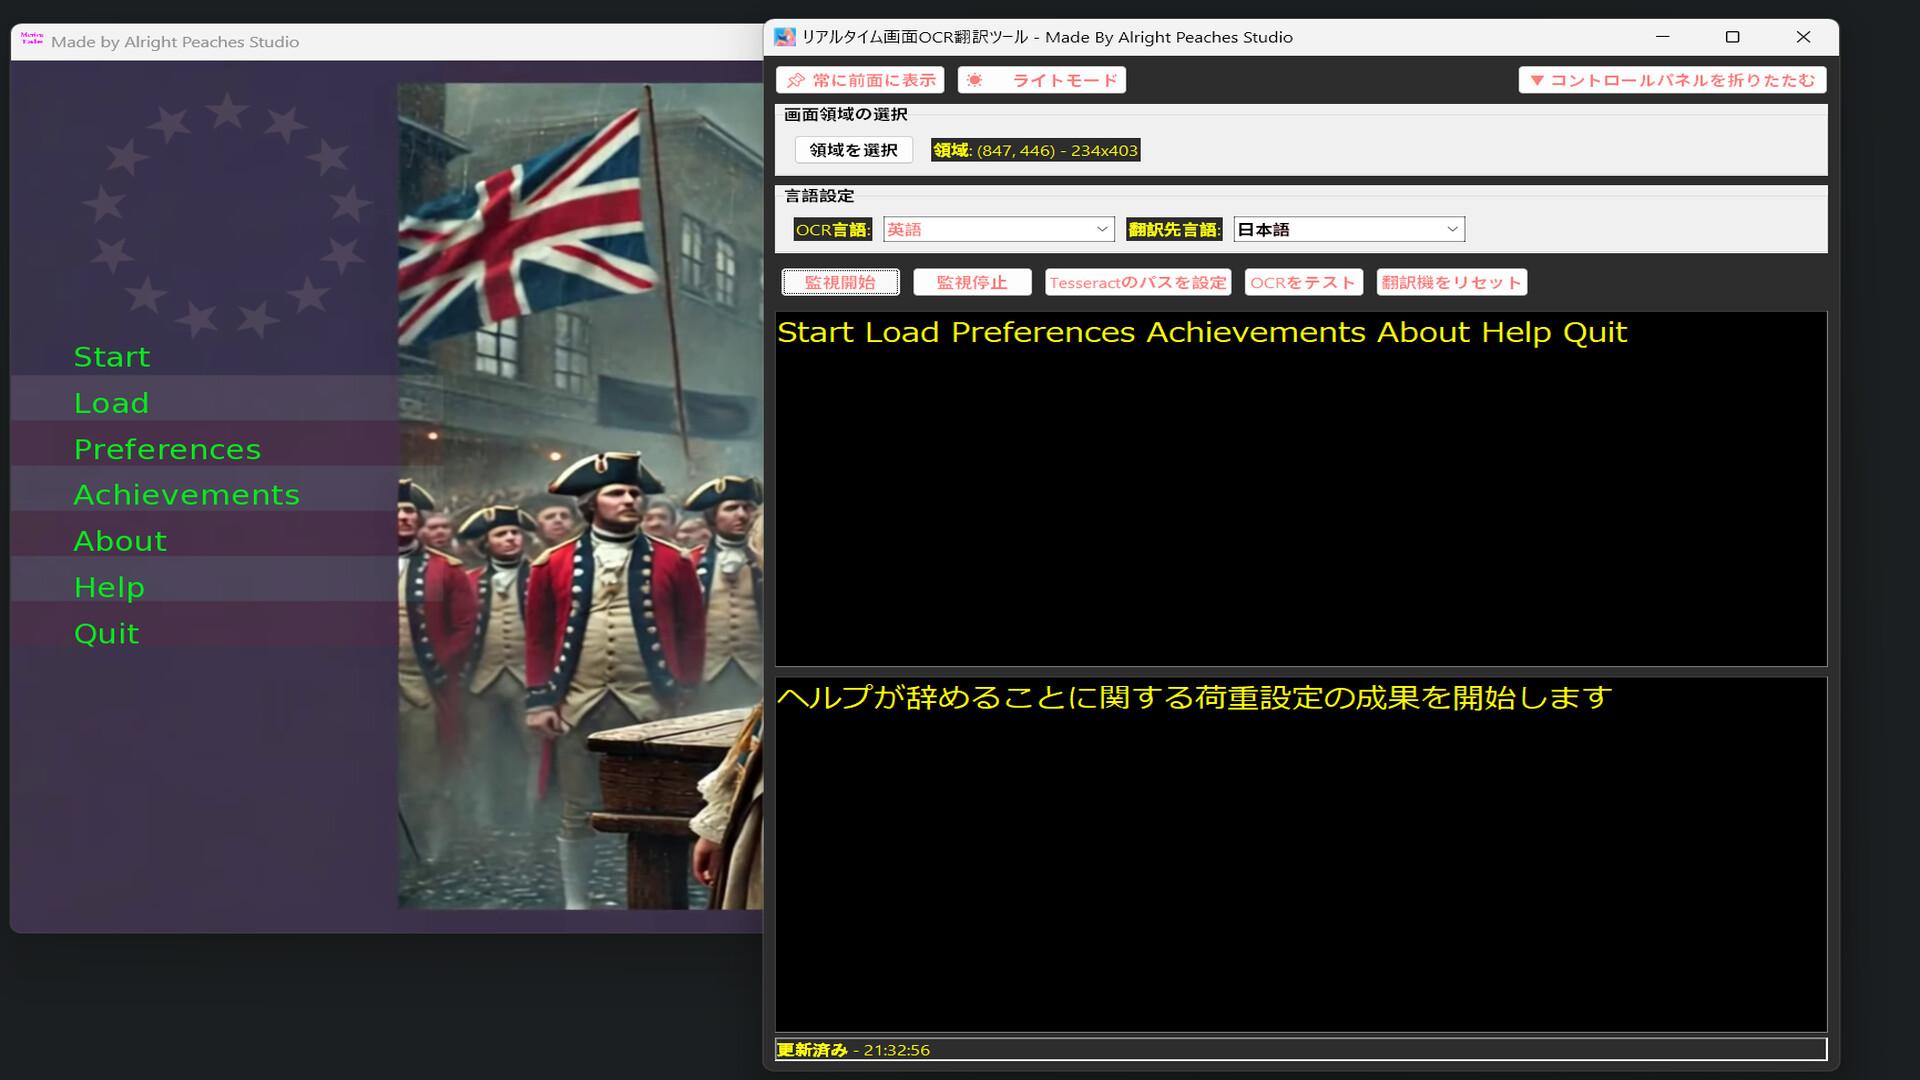Collapse the control panel
The width and height of the screenshot is (1920, 1080).
(x=1670, y=81)
